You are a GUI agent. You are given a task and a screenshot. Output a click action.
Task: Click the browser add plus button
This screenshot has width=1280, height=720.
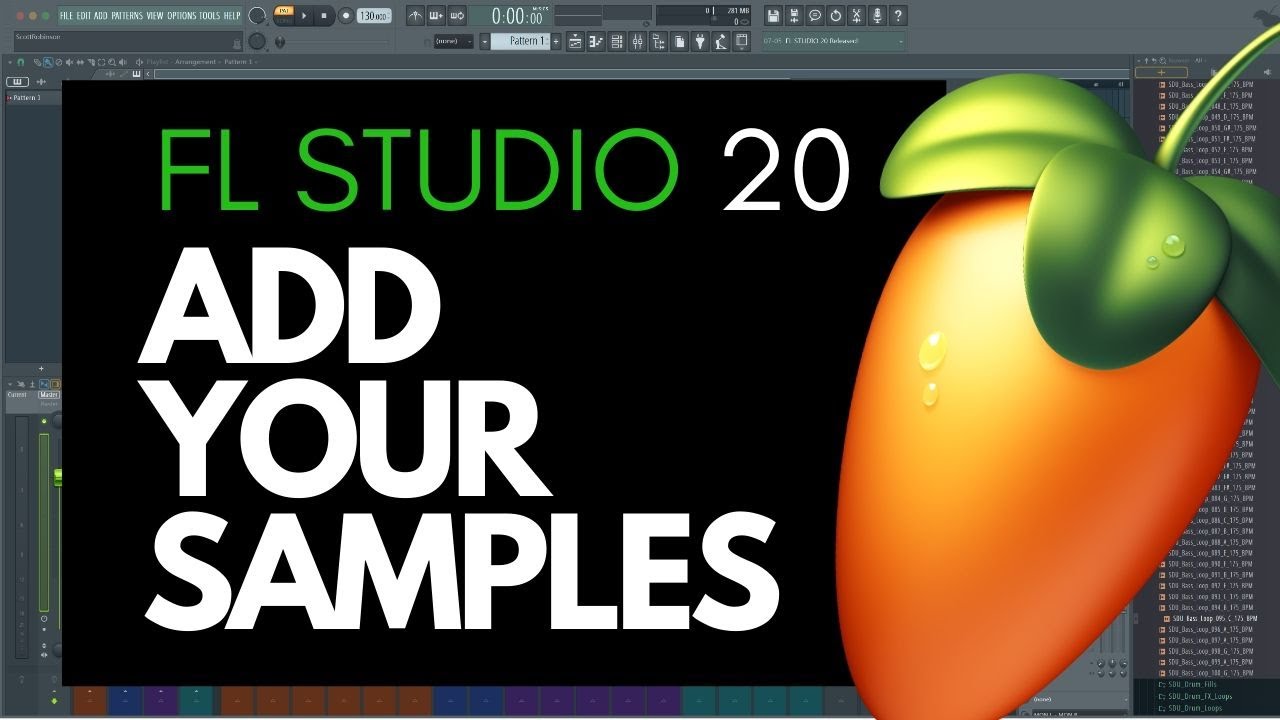1161,72
